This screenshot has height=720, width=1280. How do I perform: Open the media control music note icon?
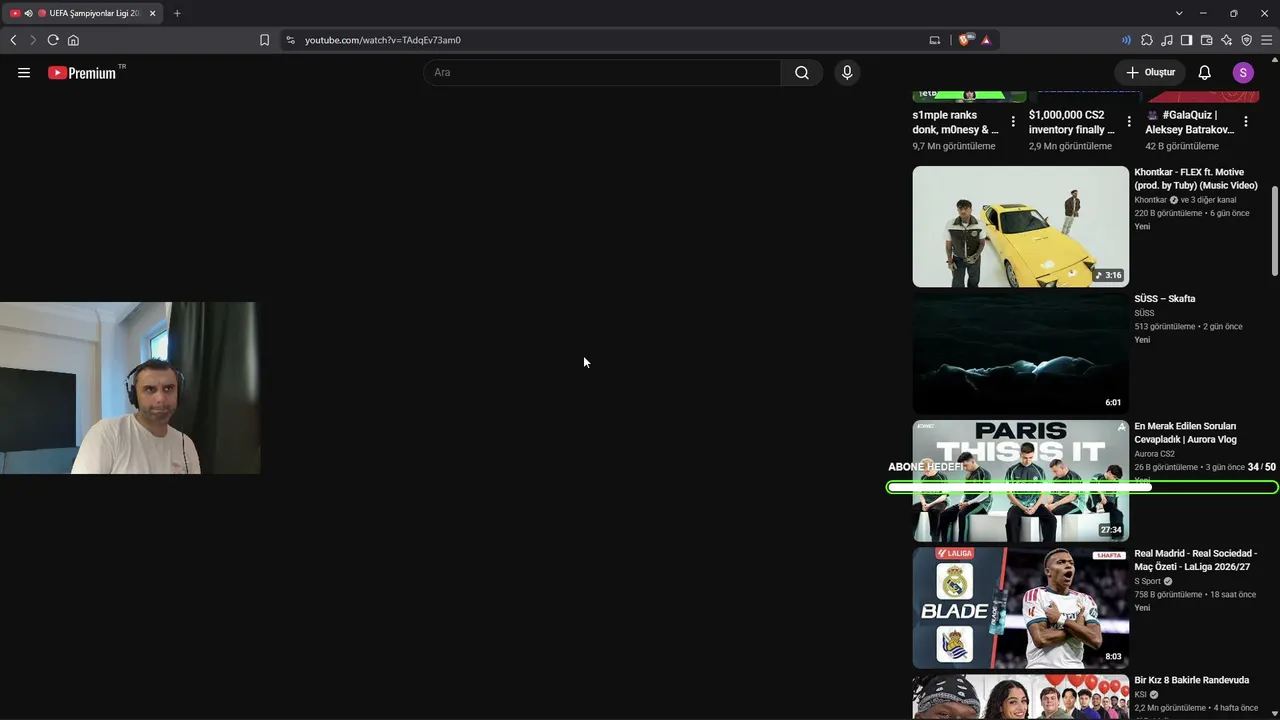1167,40
